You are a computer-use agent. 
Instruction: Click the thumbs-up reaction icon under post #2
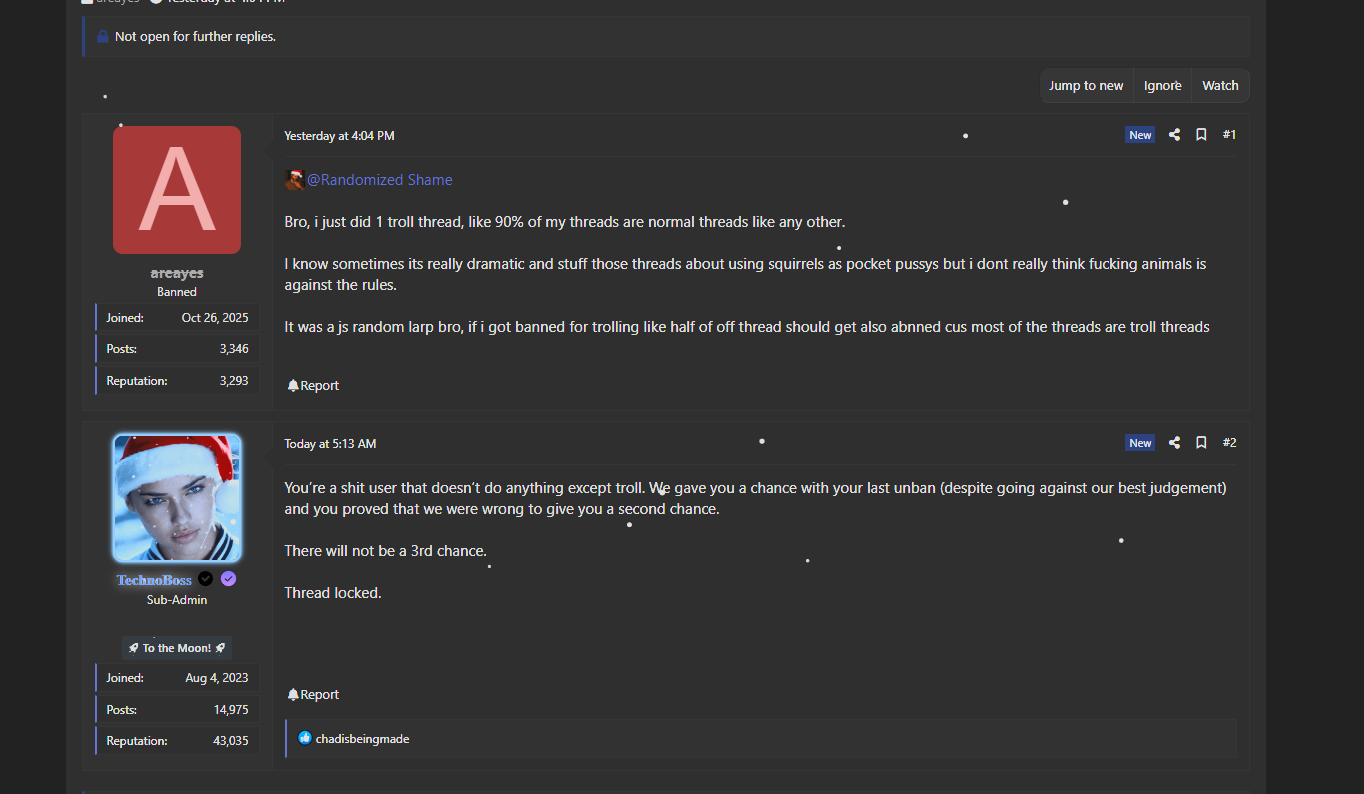click(305, 739)
